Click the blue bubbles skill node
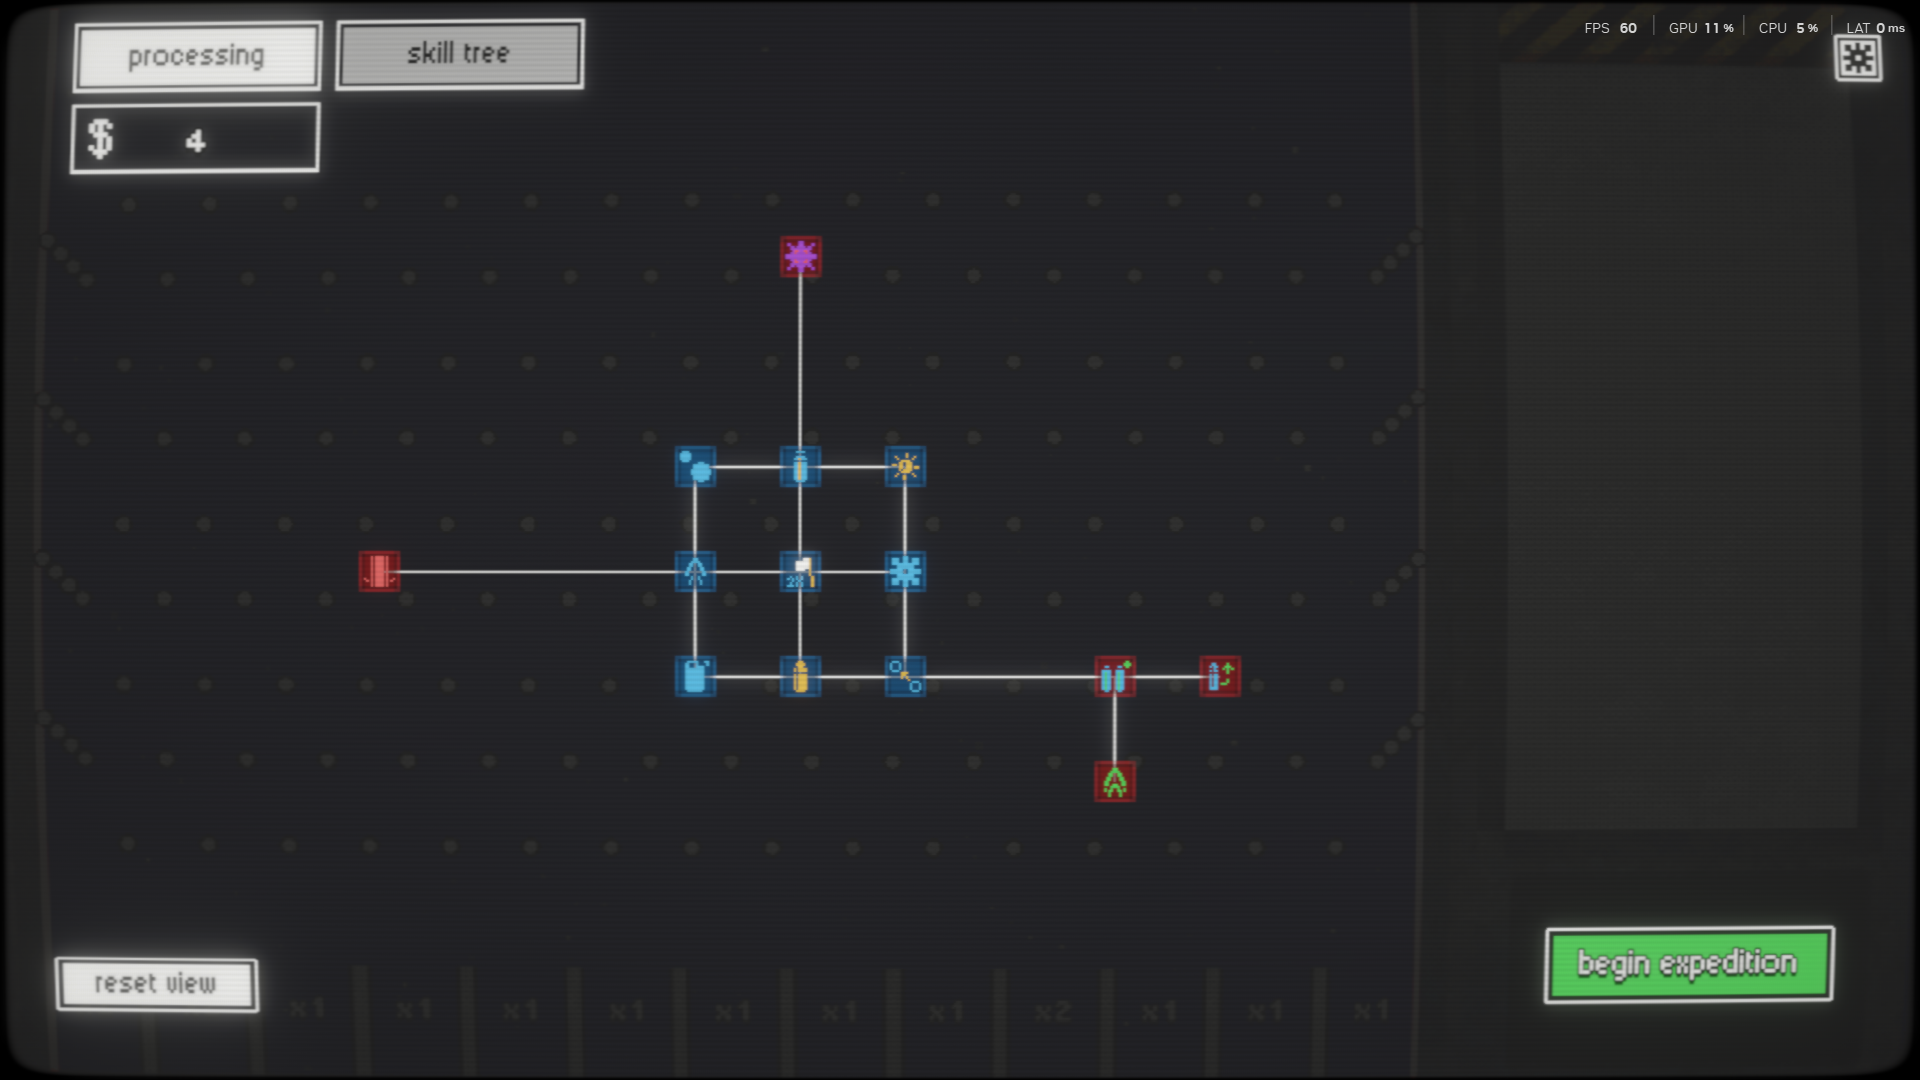Image resolution: width=1920 pixels, height=1080 pixels. [695, 466]
